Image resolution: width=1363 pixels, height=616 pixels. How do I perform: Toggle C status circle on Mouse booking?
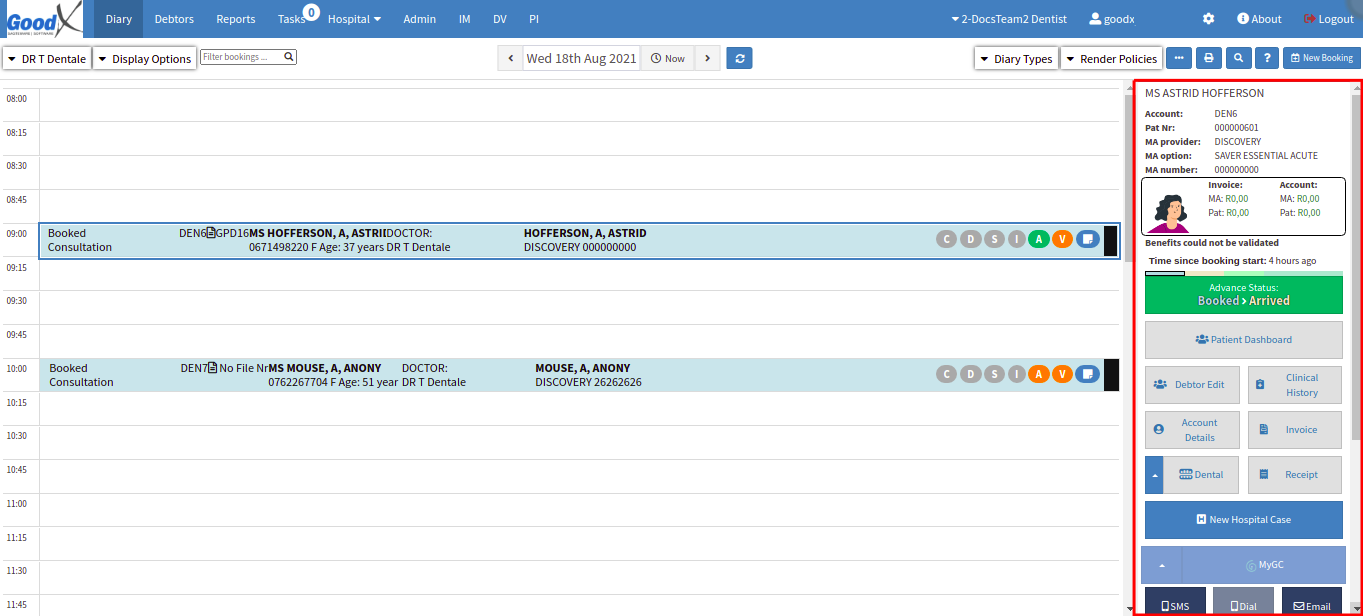946,374
